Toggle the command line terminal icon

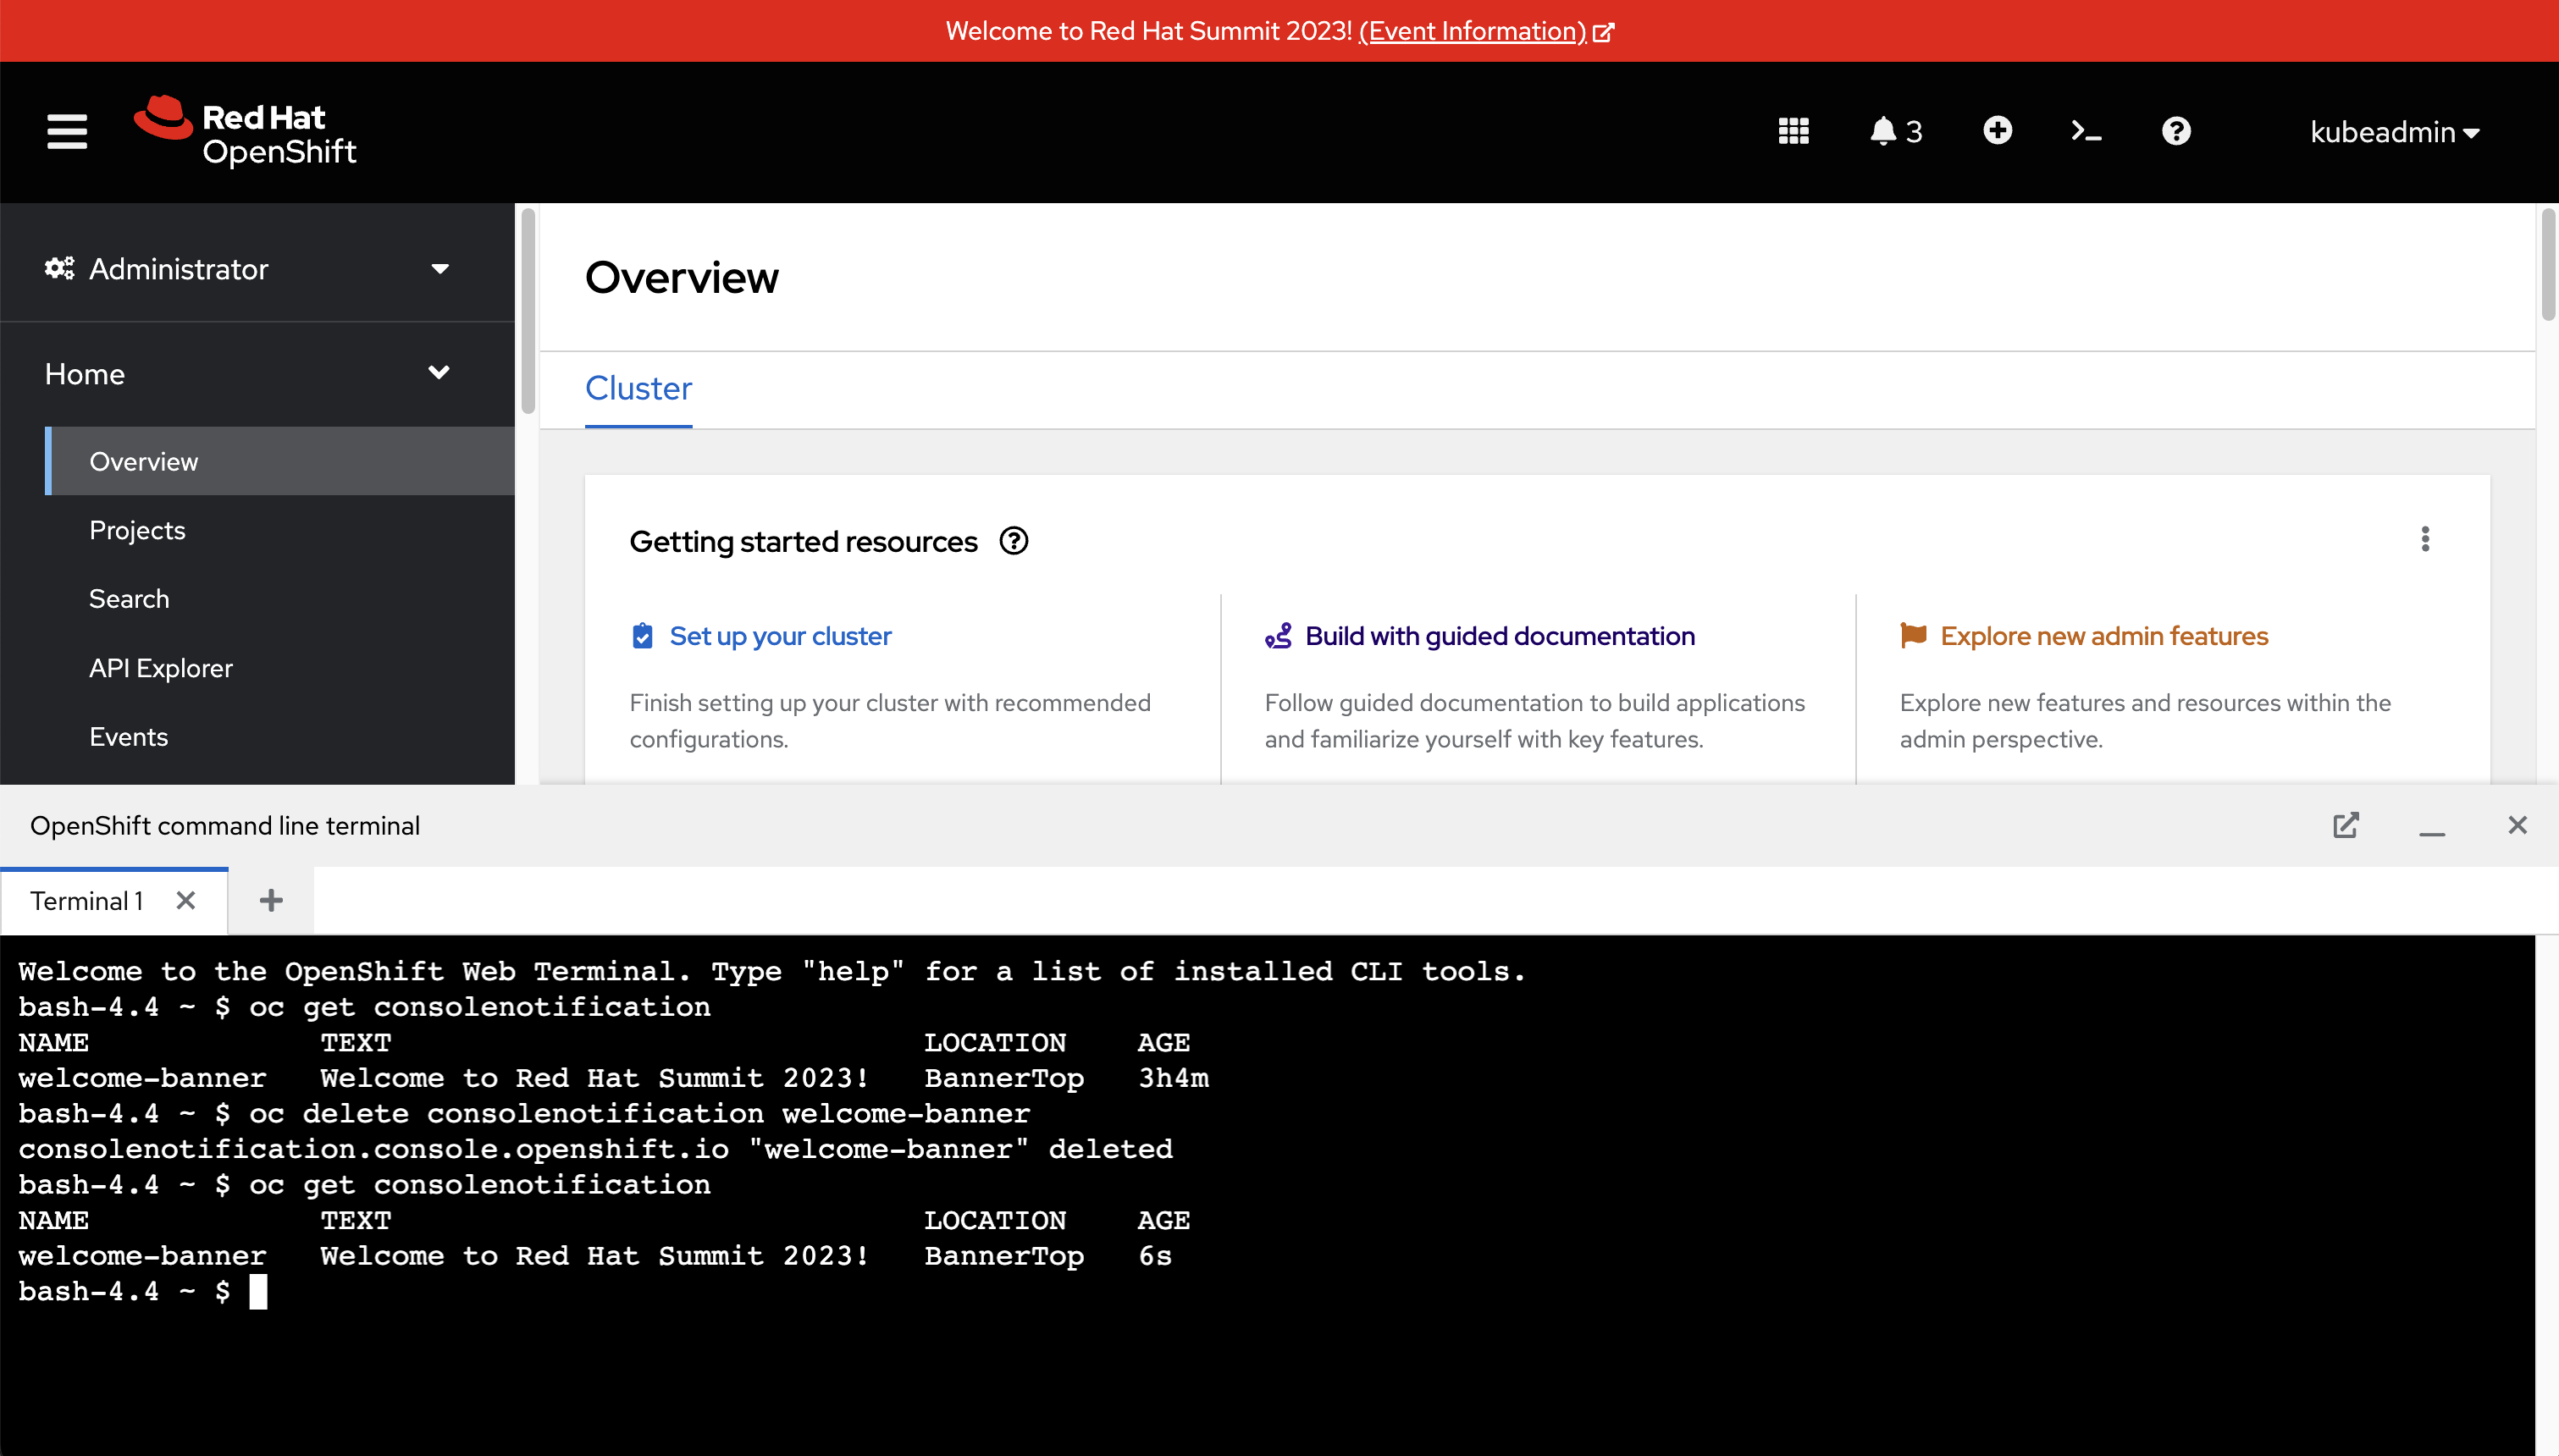click(x=2086, y=131)
